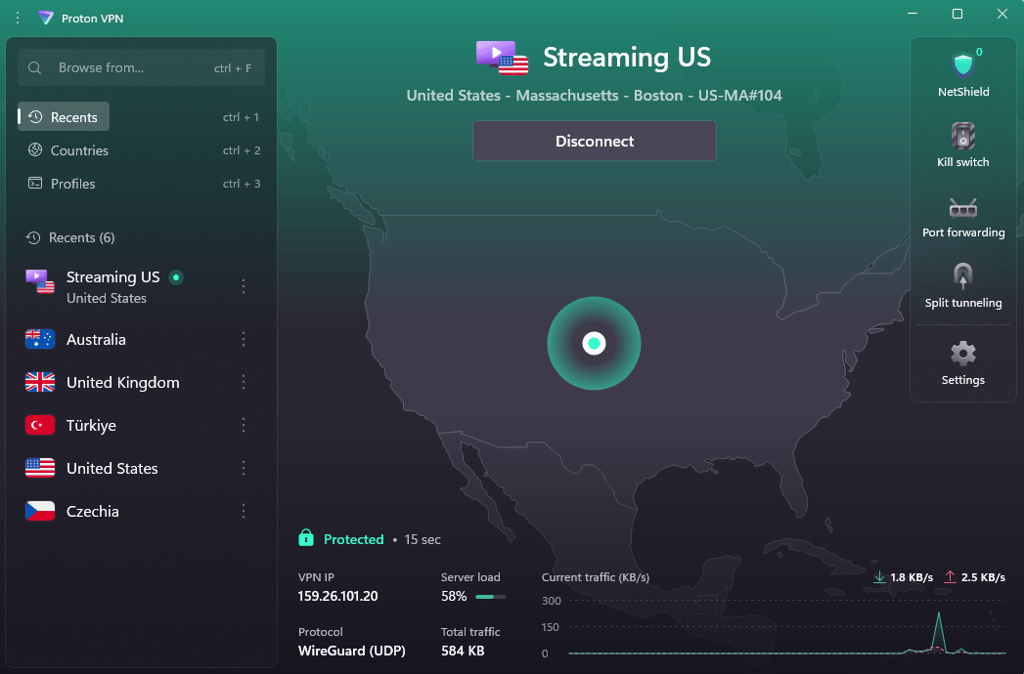Open options menu for United States row

pos(244,468)
